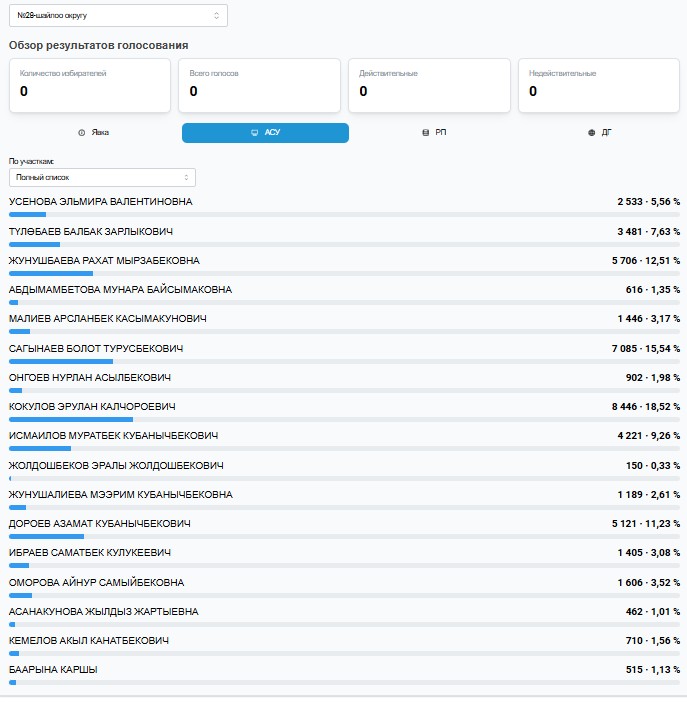
Task: Click the Всего голосов summary card
Action: (x=260, y=85)
